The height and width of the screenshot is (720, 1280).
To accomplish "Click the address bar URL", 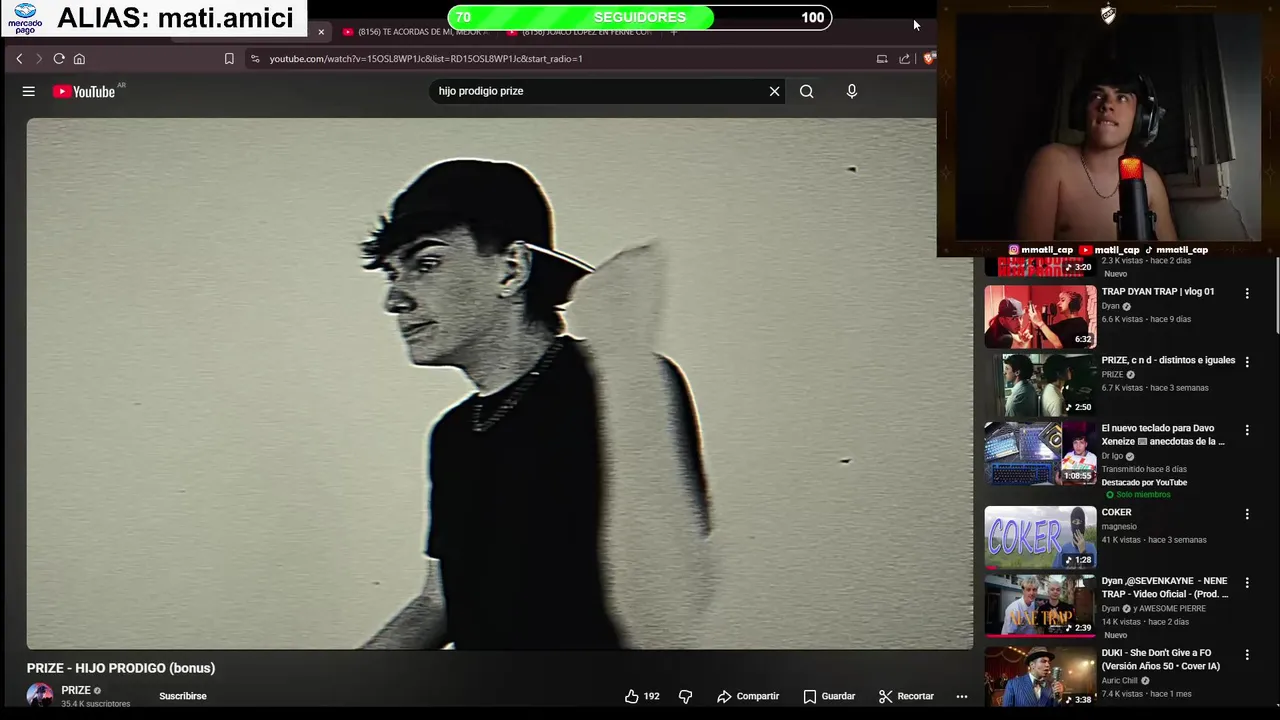I will click(x=426, y=59).
